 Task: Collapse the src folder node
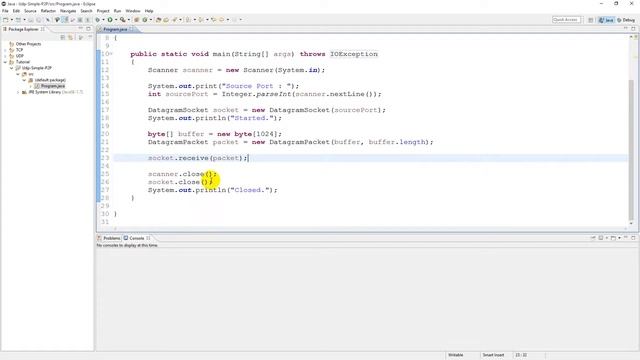pyautogui.click(x=18, y=74)
